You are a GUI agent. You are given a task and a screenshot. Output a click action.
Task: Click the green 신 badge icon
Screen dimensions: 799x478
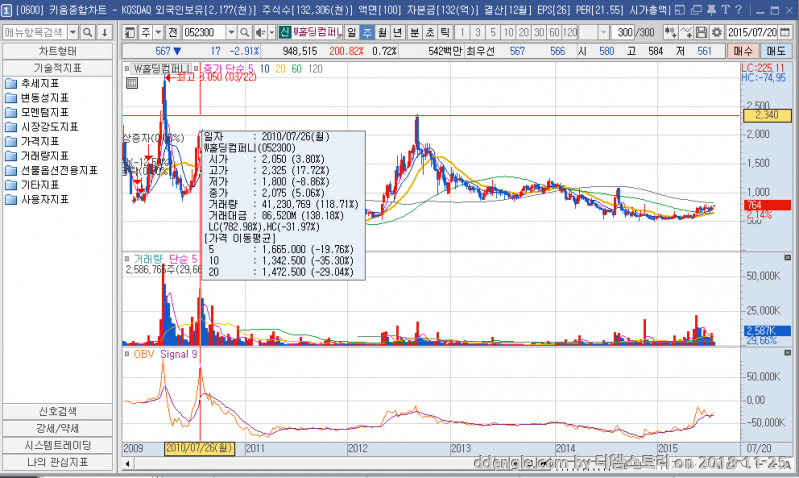coord(284,33)
